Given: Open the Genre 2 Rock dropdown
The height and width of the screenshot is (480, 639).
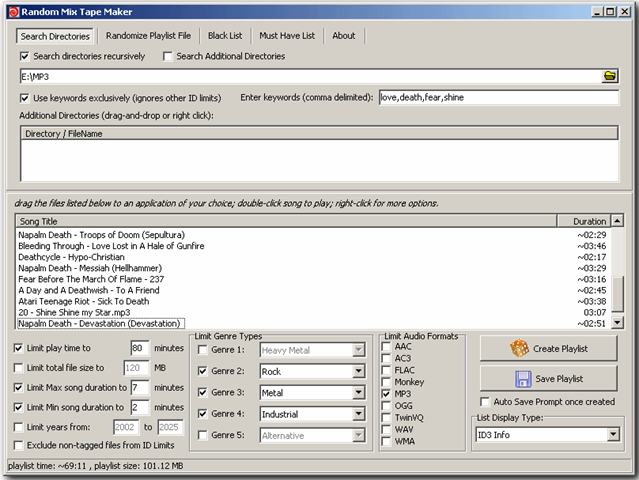Looking at the screenshot, I should click(358, 371).
